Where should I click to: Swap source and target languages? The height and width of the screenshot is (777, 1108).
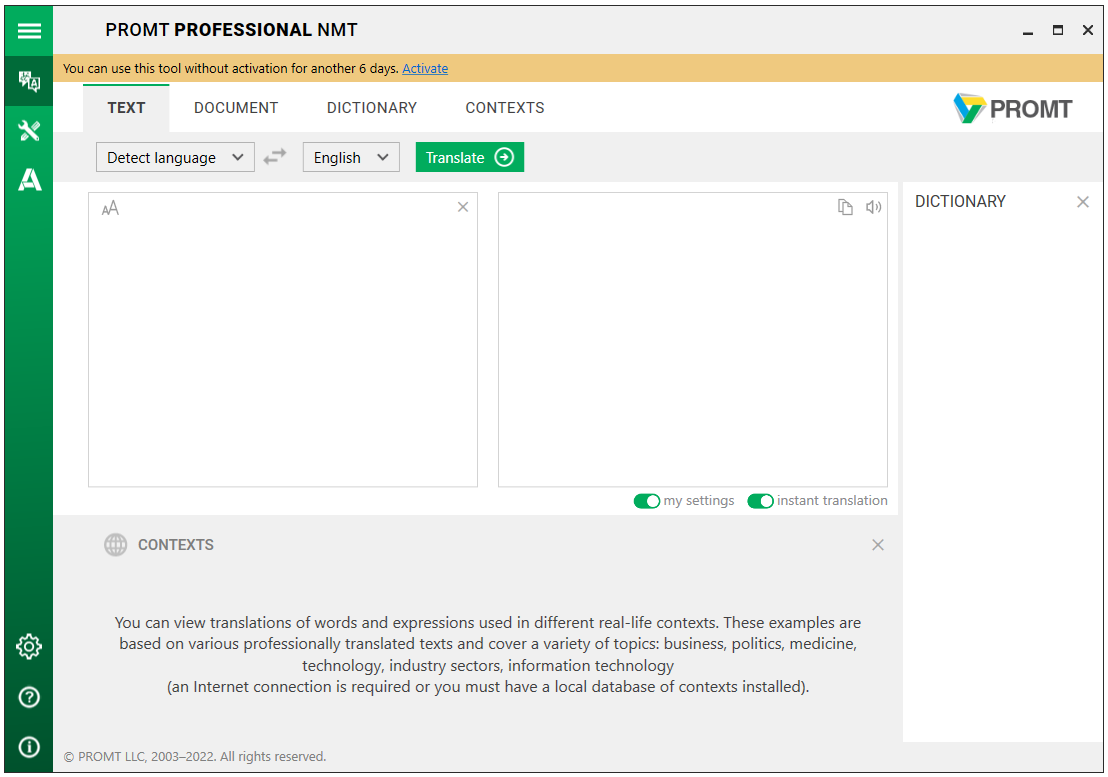coord(275,156)
